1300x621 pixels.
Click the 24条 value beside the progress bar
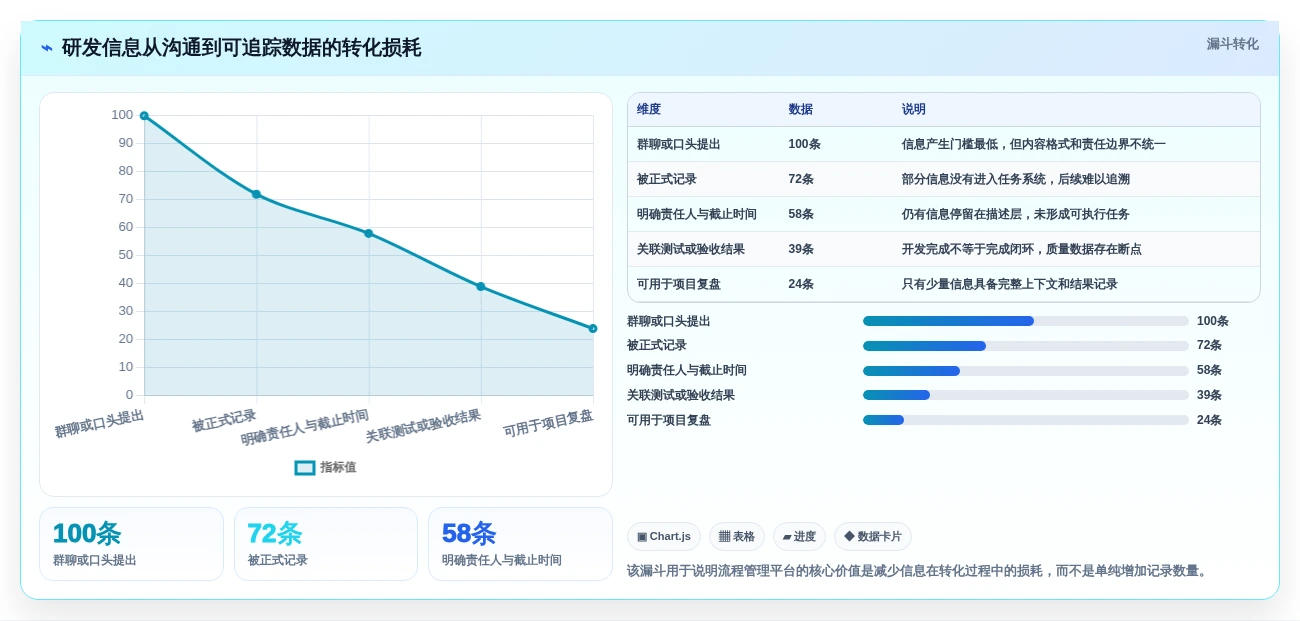[1209, 420]
